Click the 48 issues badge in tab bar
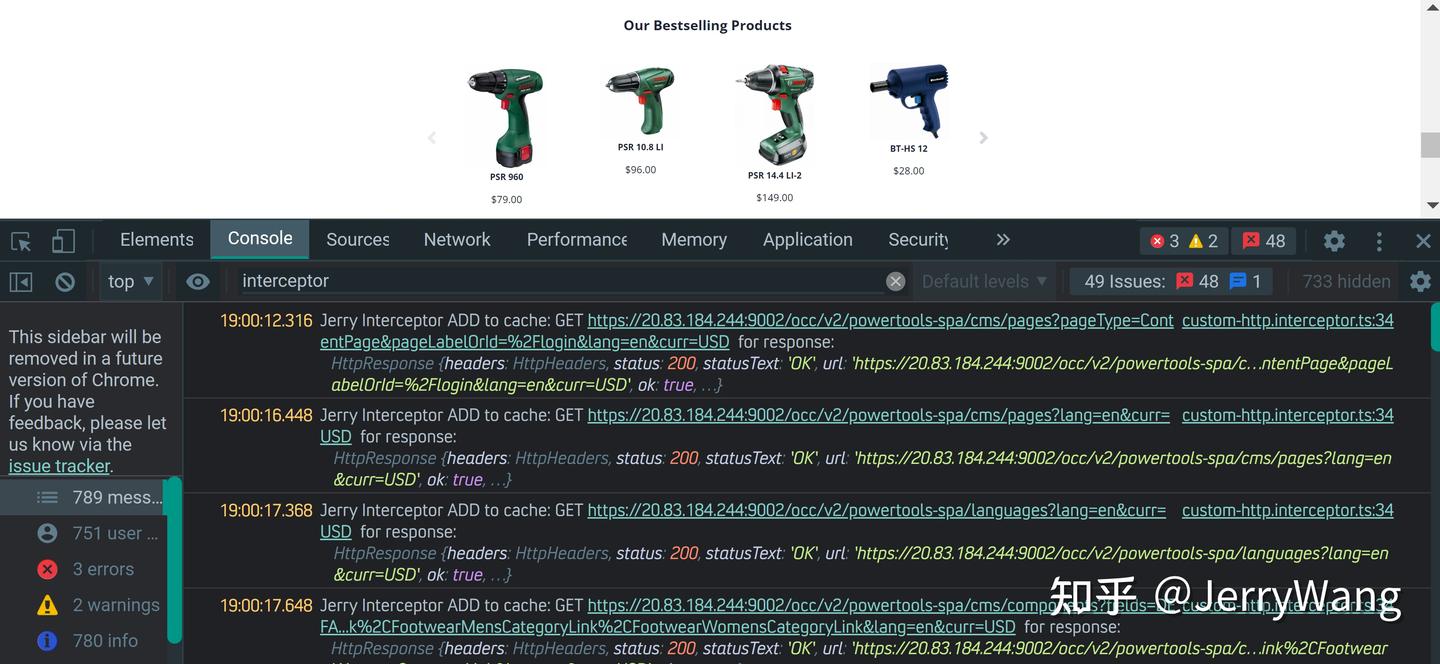This screenshot has width=1440, height=664. pyautogui.click(x=1264, y=241)
